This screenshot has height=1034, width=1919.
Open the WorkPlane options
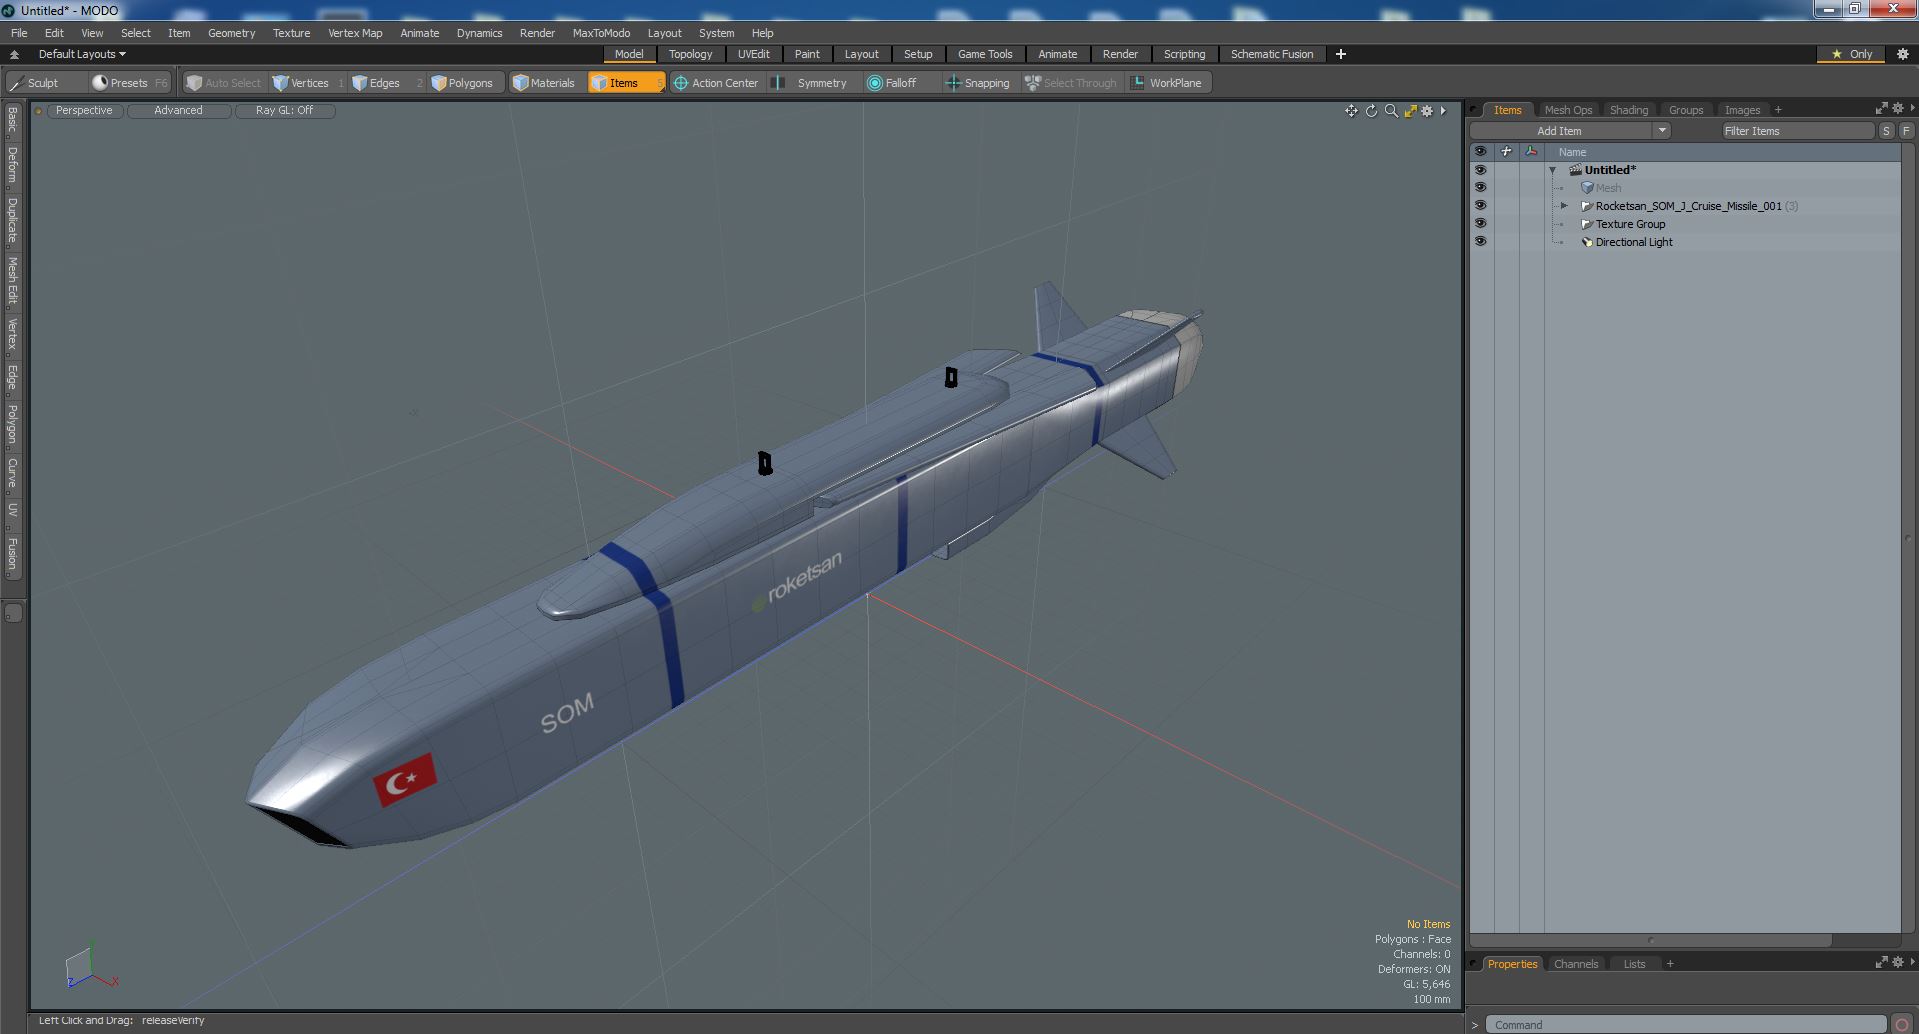click(x=1169, y=83)
